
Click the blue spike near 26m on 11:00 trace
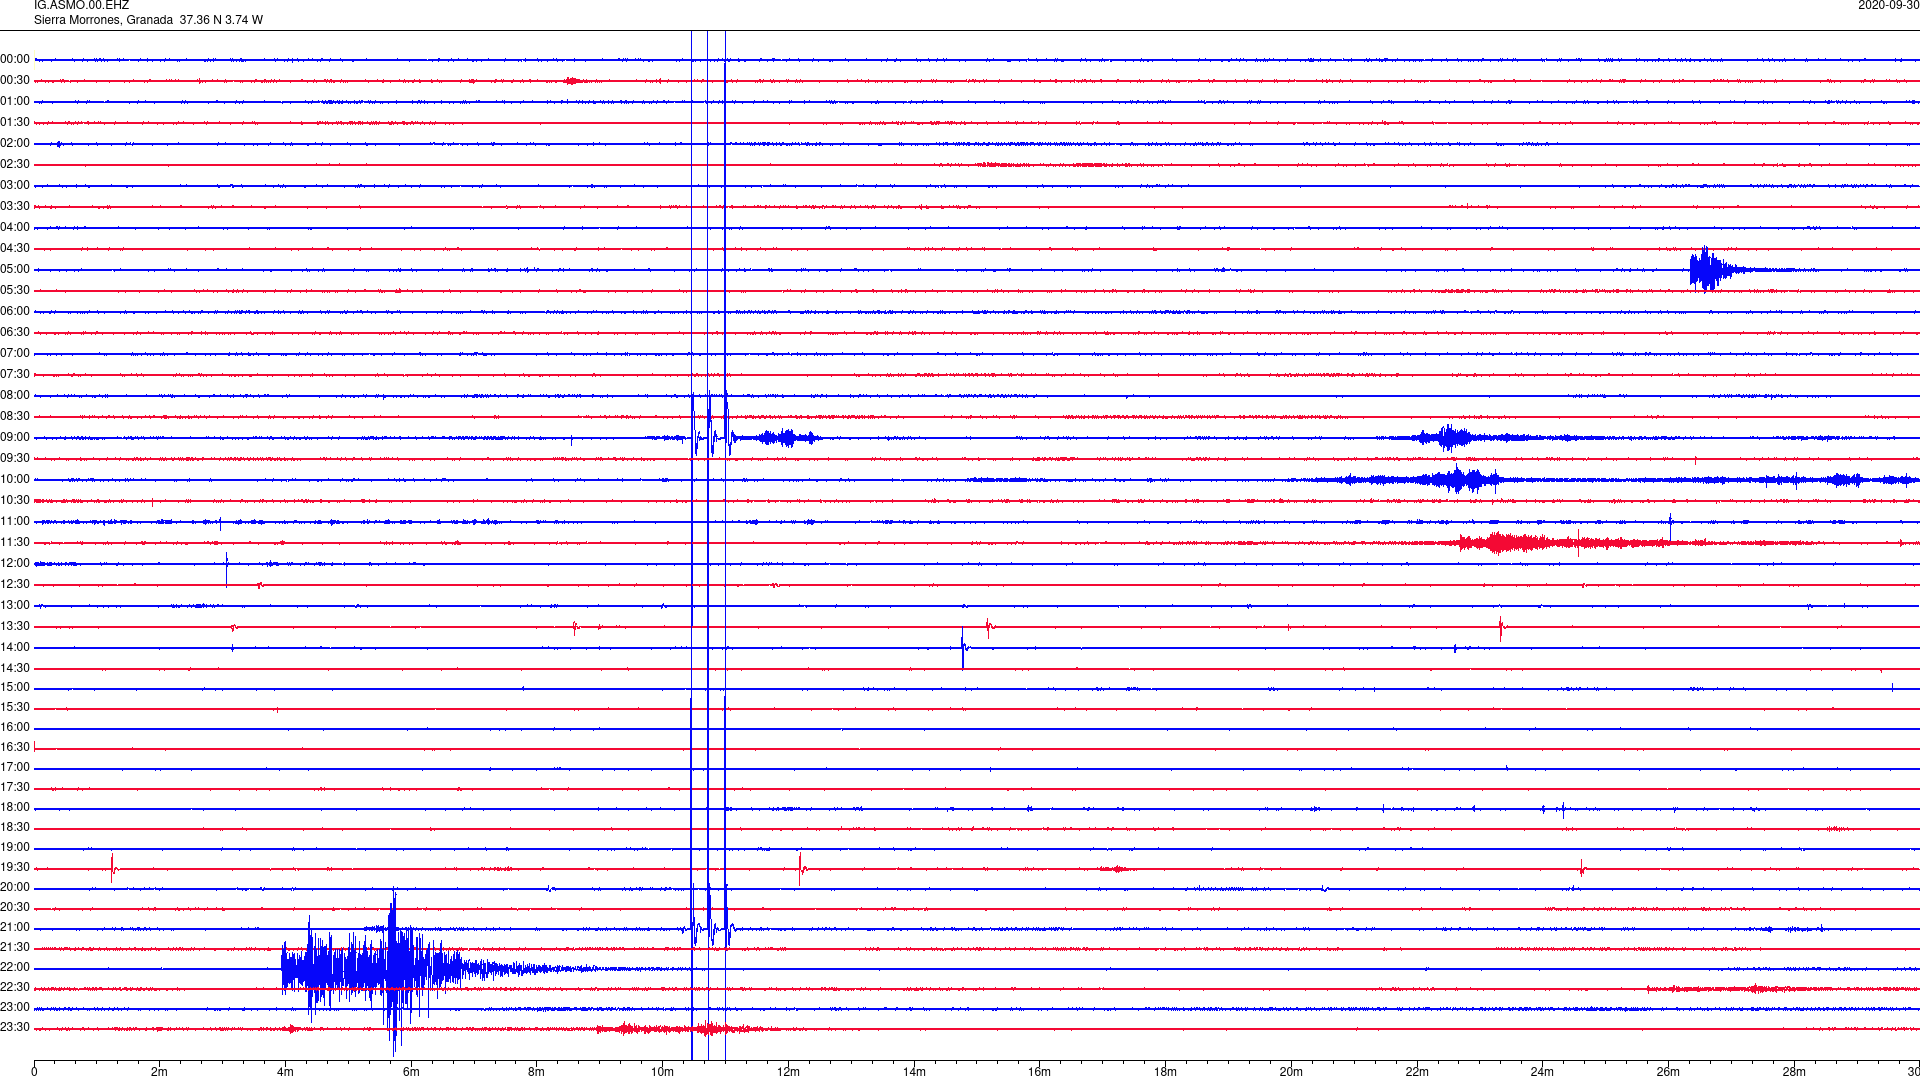pyautogui.click(x=1670, y=524)
